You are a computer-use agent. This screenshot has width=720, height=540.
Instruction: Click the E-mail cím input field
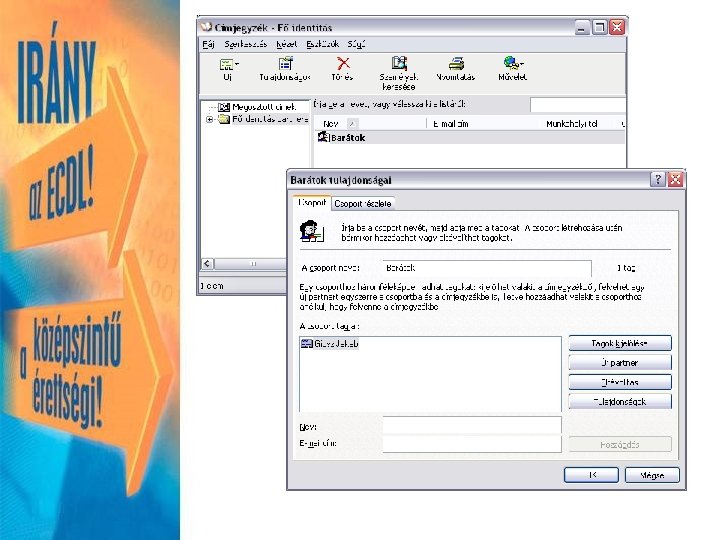[472, 444]
